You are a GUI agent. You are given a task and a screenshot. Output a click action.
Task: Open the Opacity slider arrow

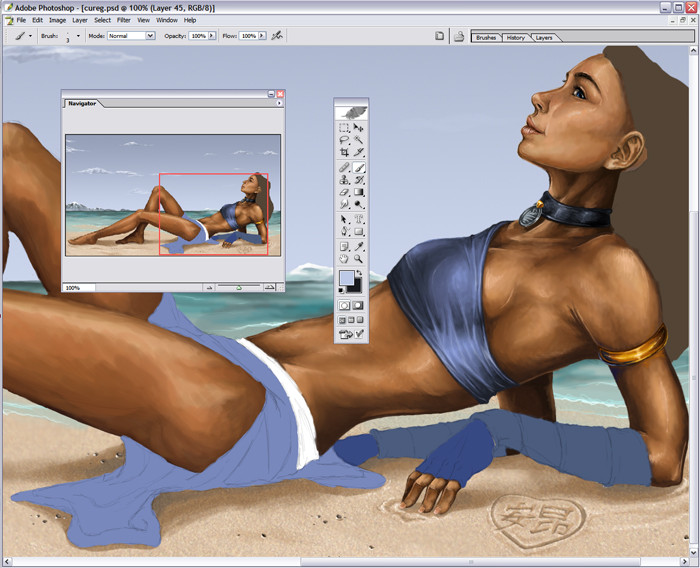[212, 36]
